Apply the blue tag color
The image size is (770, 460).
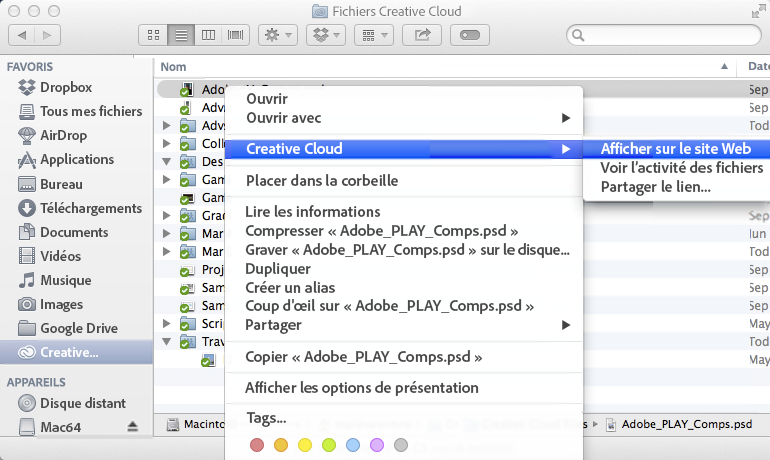tap(353, 445)
